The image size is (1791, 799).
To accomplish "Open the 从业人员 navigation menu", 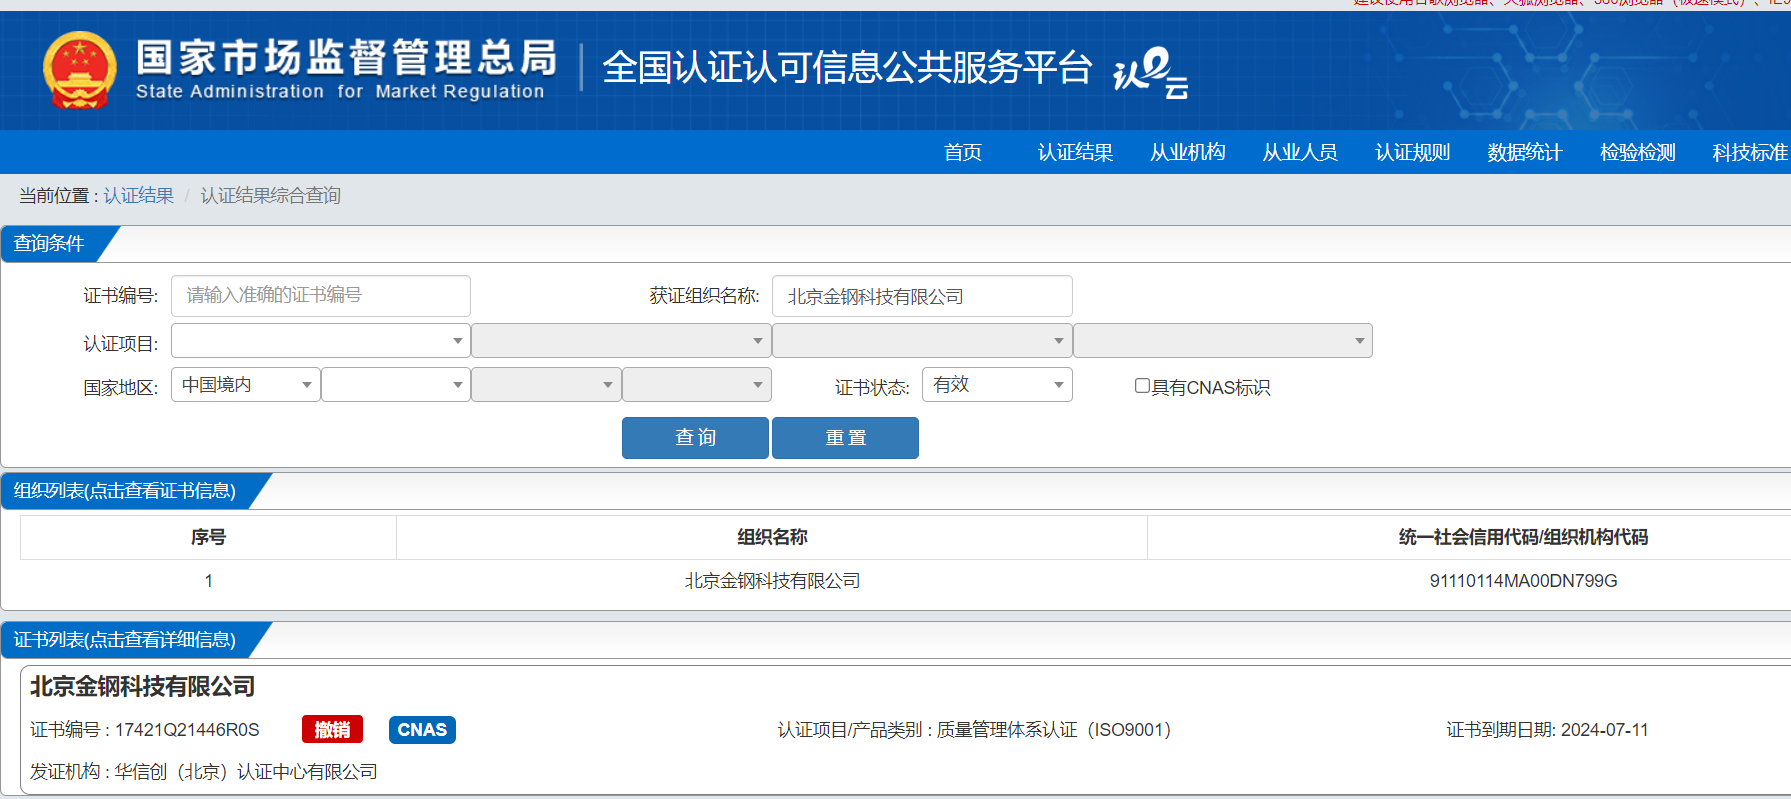I will (1300, 152).
